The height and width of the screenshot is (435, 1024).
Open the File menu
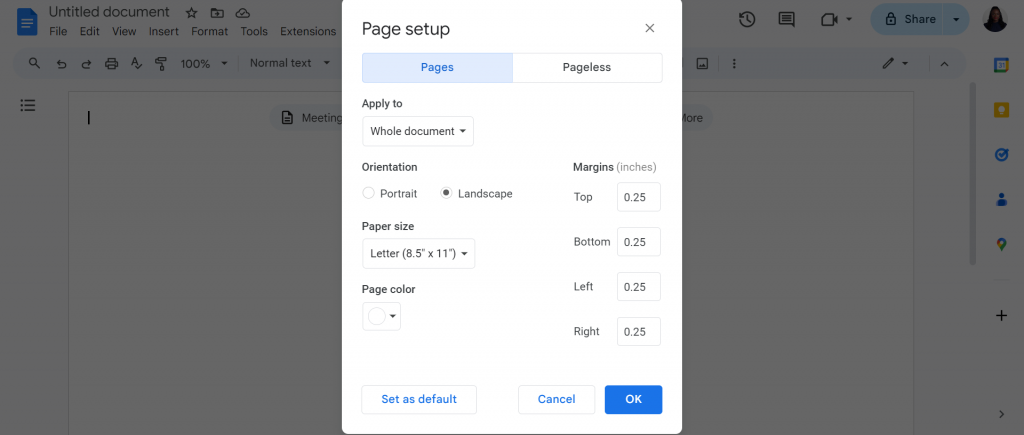click(x=58, y=31)
